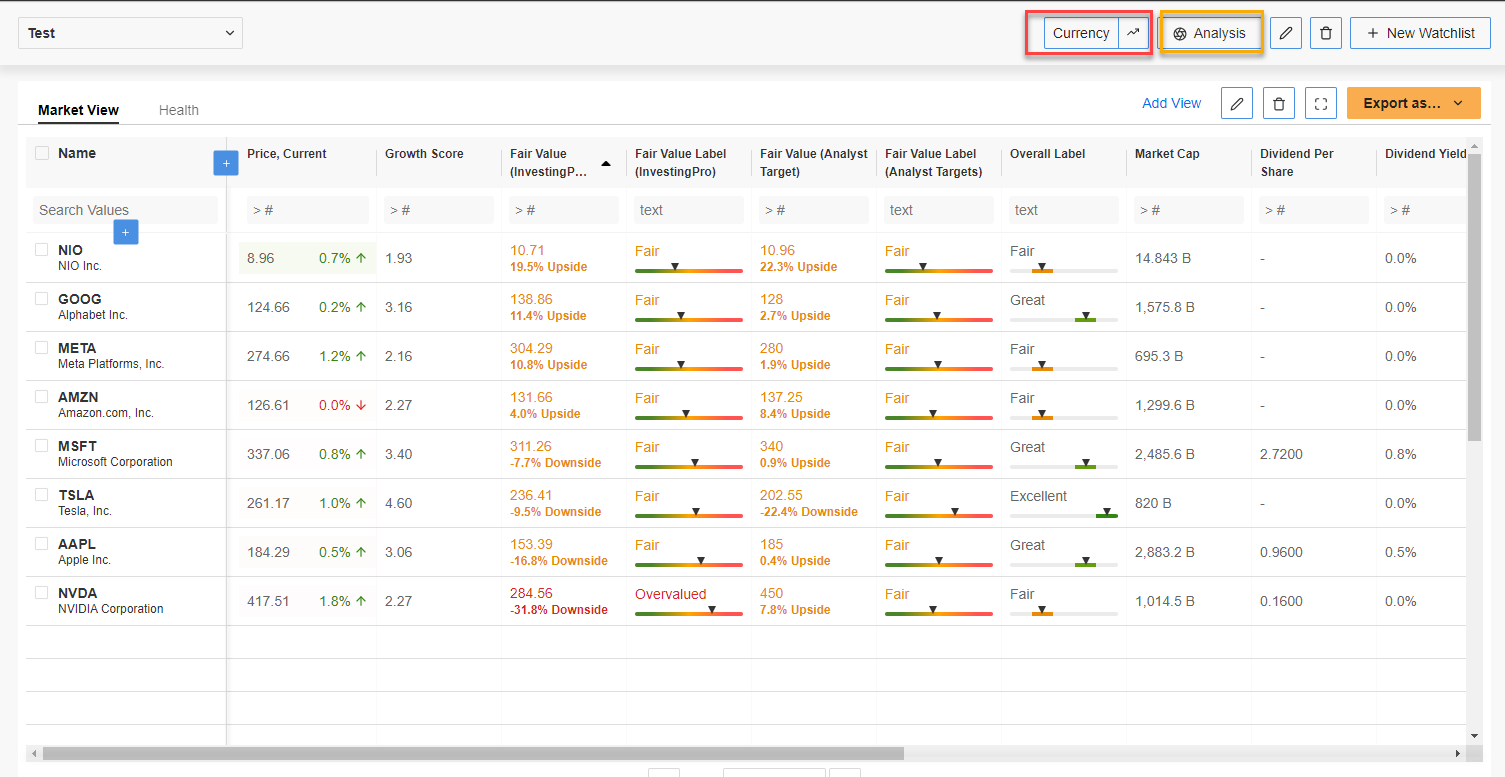The image size is (1505, 777).
Task: Click the Price, Current filter field
Action: pos(307,210)
